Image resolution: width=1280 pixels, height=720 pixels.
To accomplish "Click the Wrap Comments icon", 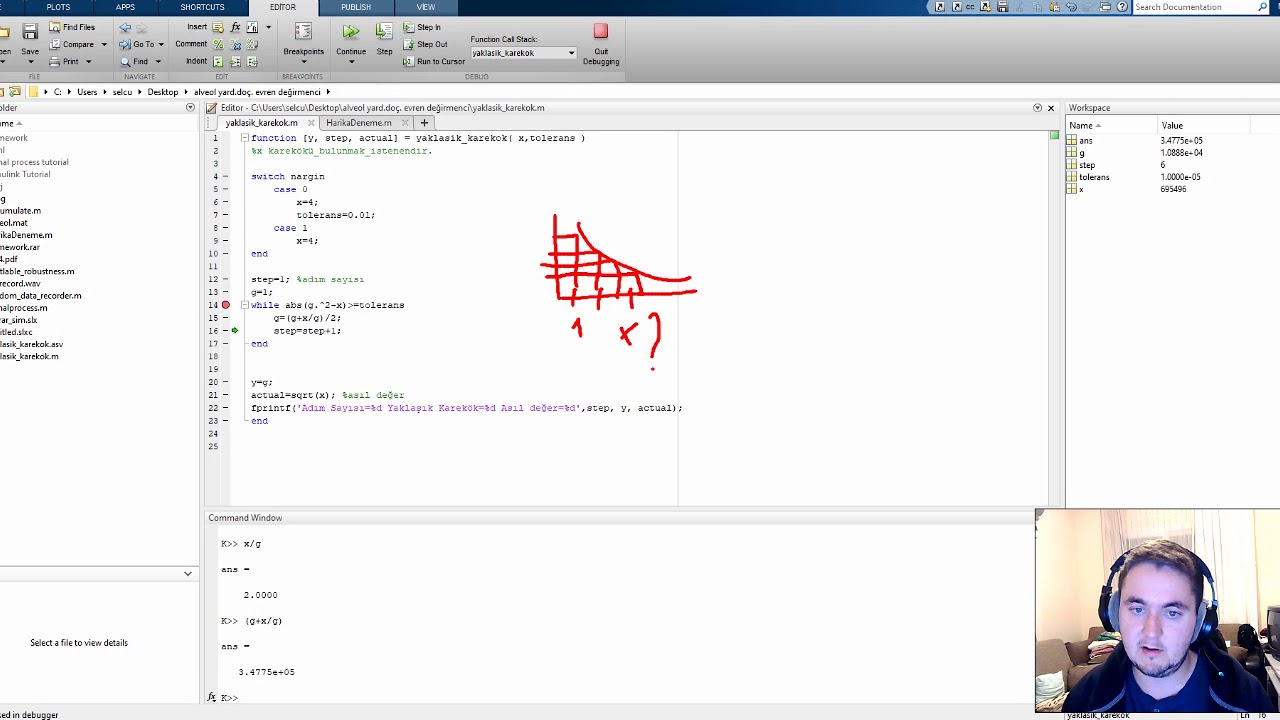I will [252, 44].
